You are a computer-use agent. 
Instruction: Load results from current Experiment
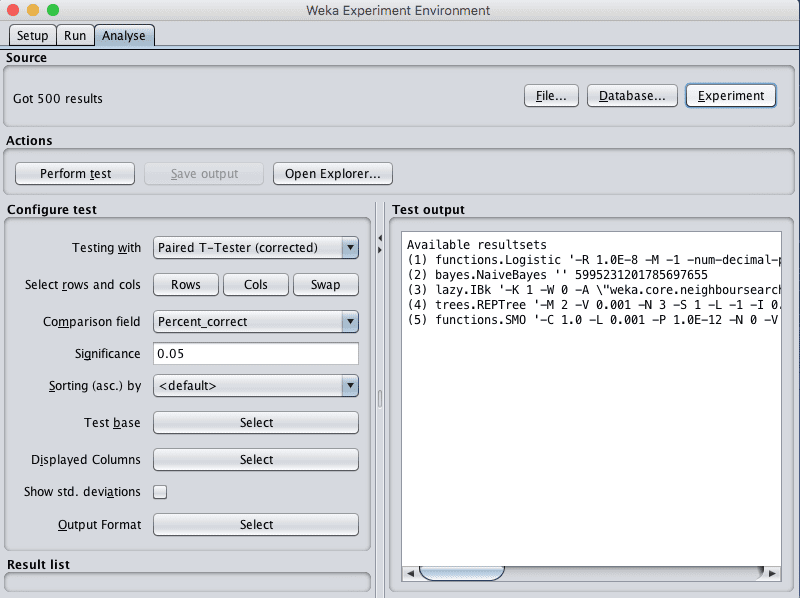(x=731, y=96)
